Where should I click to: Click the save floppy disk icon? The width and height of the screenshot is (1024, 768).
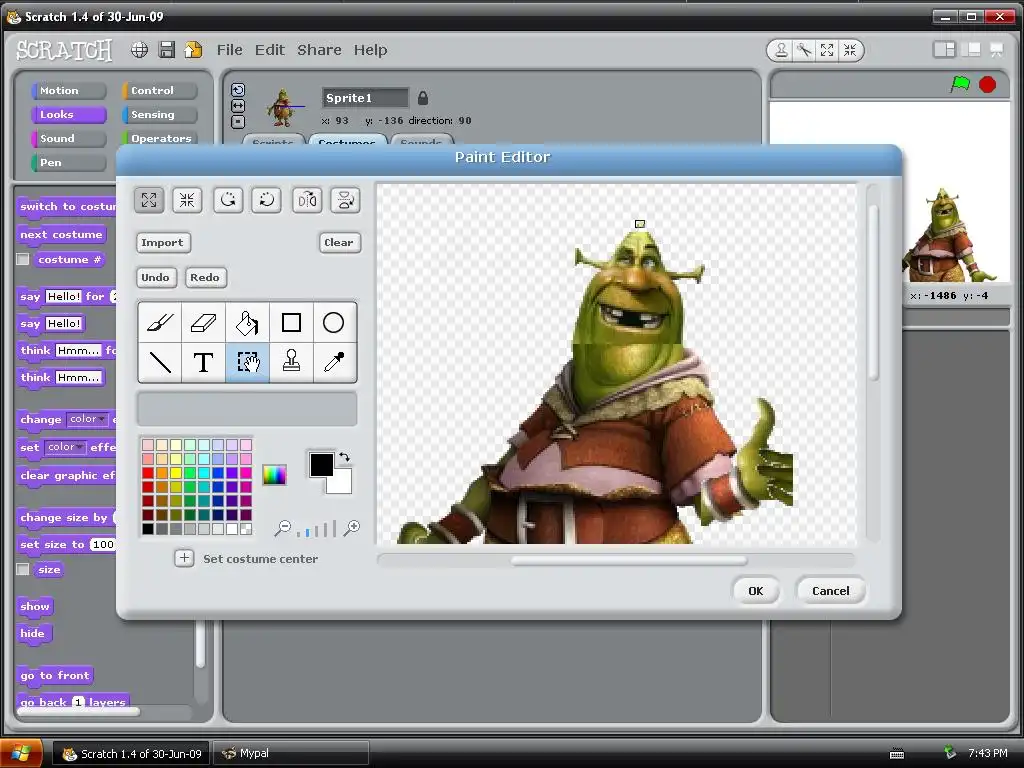tap(167, 50)
